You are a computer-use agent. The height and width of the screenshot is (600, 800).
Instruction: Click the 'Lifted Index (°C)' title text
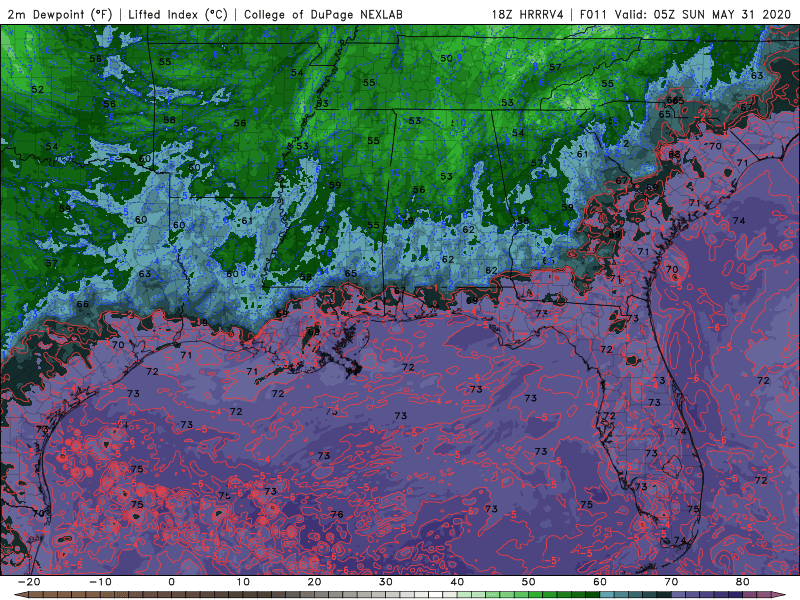click(x=178, y=14)
